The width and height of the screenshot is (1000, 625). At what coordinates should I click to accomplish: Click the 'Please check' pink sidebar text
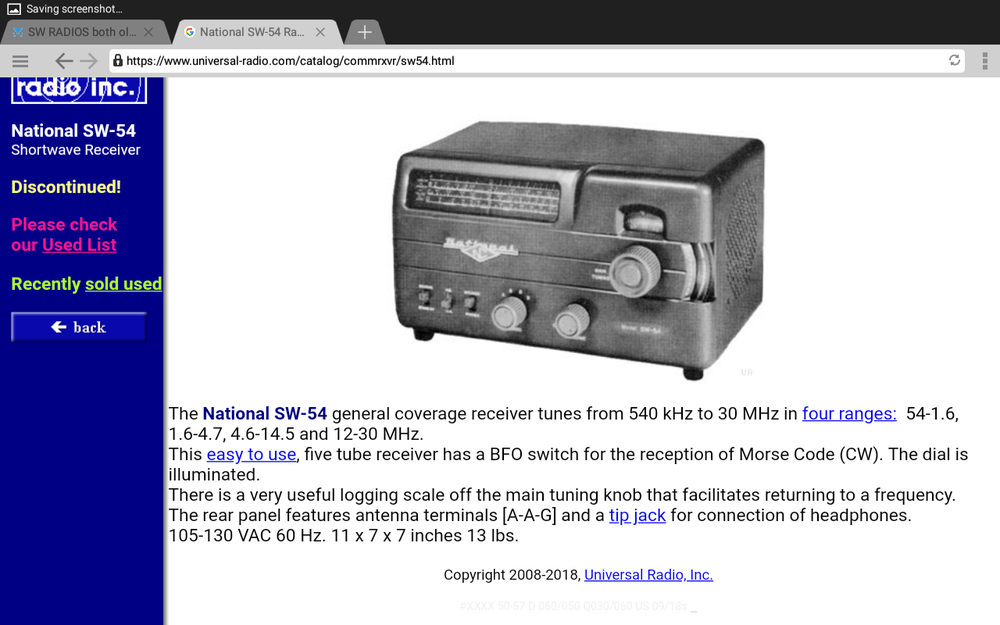(x=64, y=224)
